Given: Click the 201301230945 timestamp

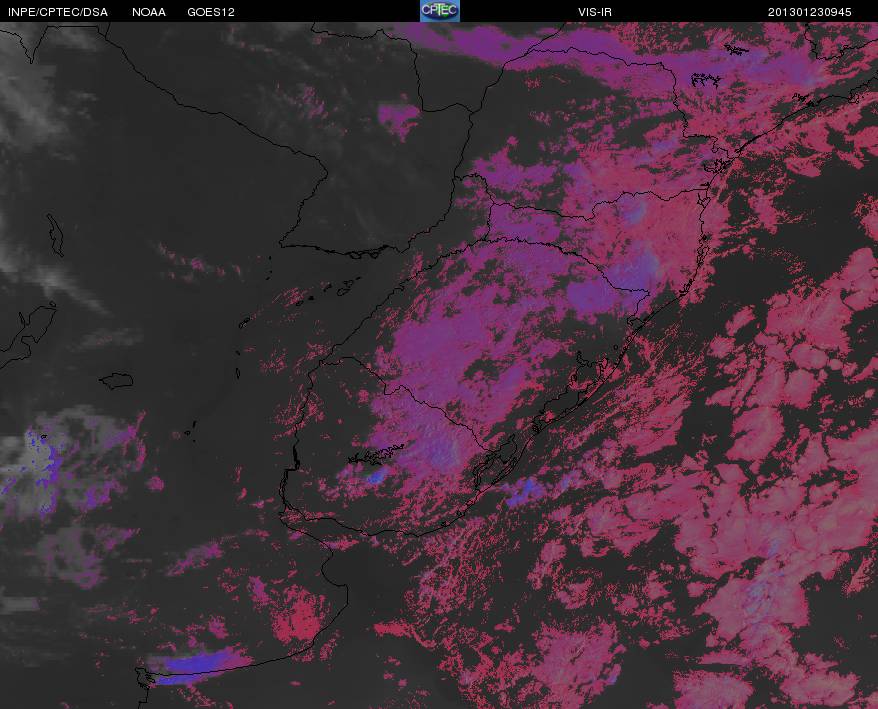Looking at the screenshot, I should [810, 12].
